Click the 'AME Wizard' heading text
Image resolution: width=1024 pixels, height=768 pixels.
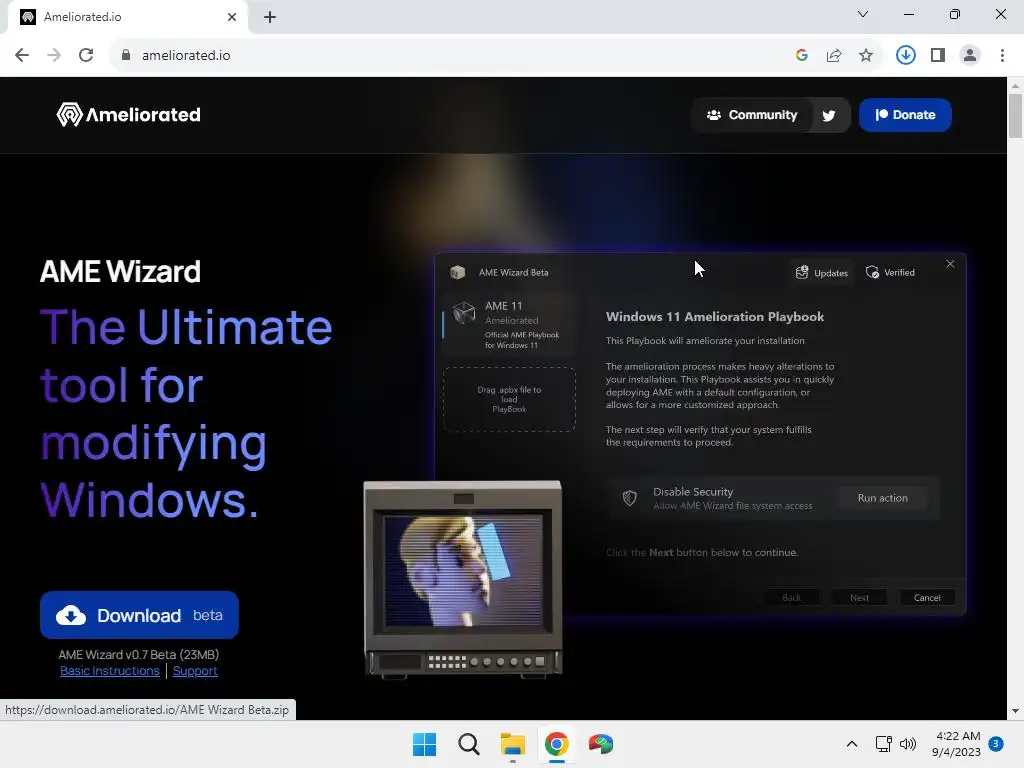[x=120, y=272]
